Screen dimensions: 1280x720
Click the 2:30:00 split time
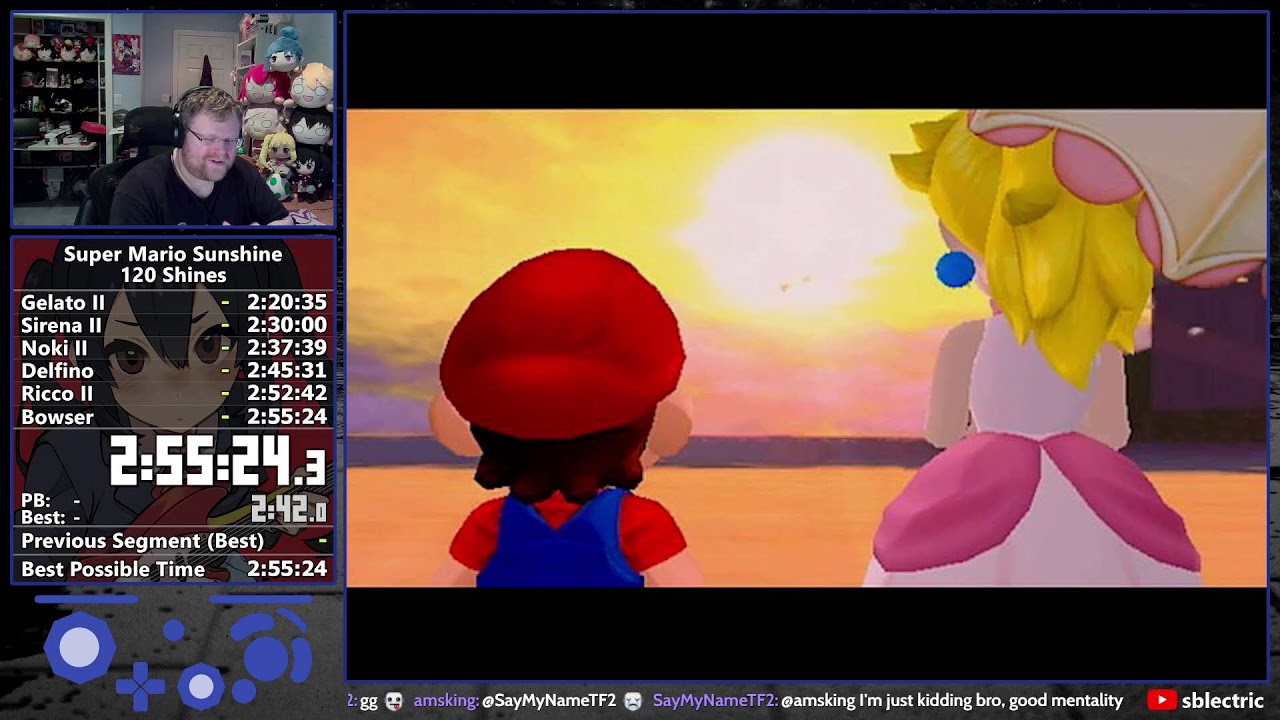click(x=287, y=325)
